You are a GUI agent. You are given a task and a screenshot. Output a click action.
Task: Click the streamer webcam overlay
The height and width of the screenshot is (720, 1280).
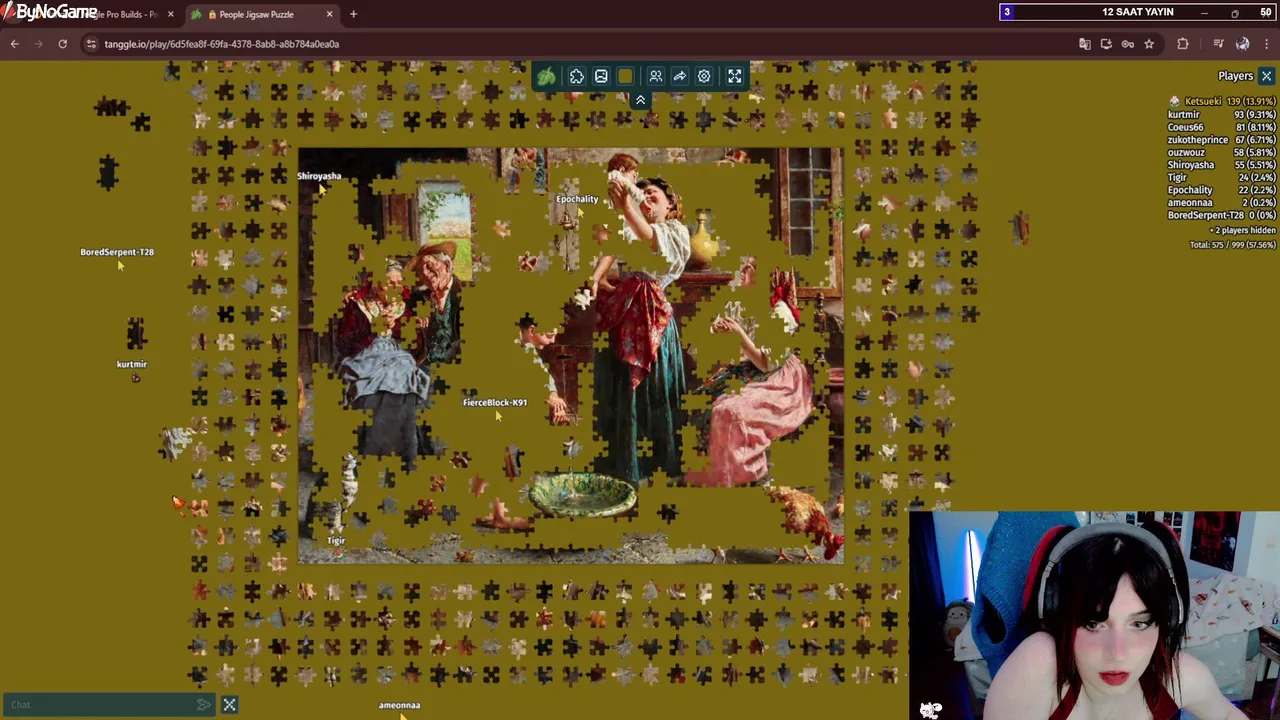click(x=1094, y=616)
